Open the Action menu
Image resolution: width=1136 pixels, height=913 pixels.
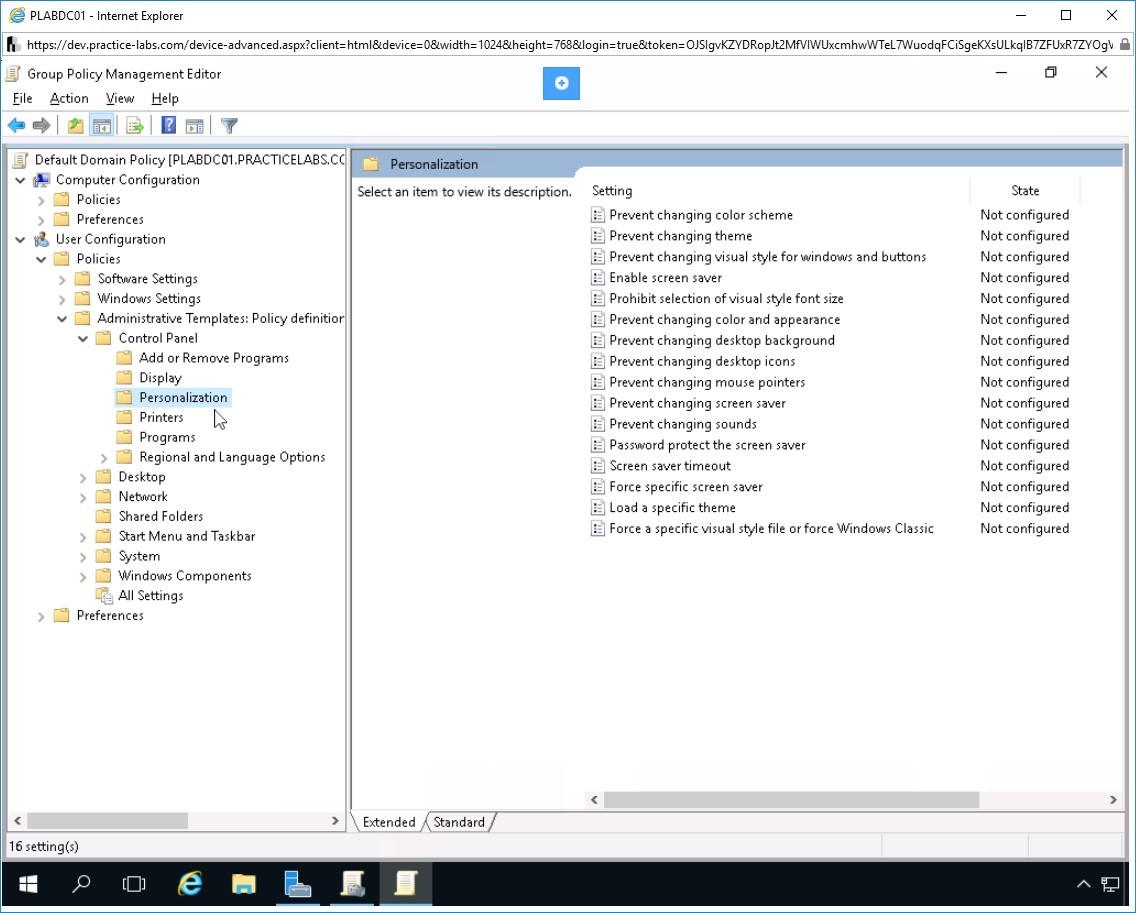point(69,99)
